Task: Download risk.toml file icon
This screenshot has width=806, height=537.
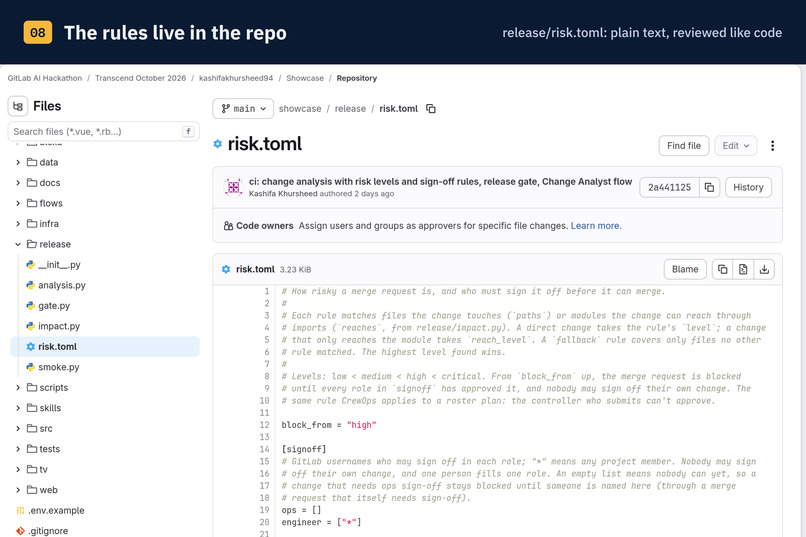Action: point(764,269)
